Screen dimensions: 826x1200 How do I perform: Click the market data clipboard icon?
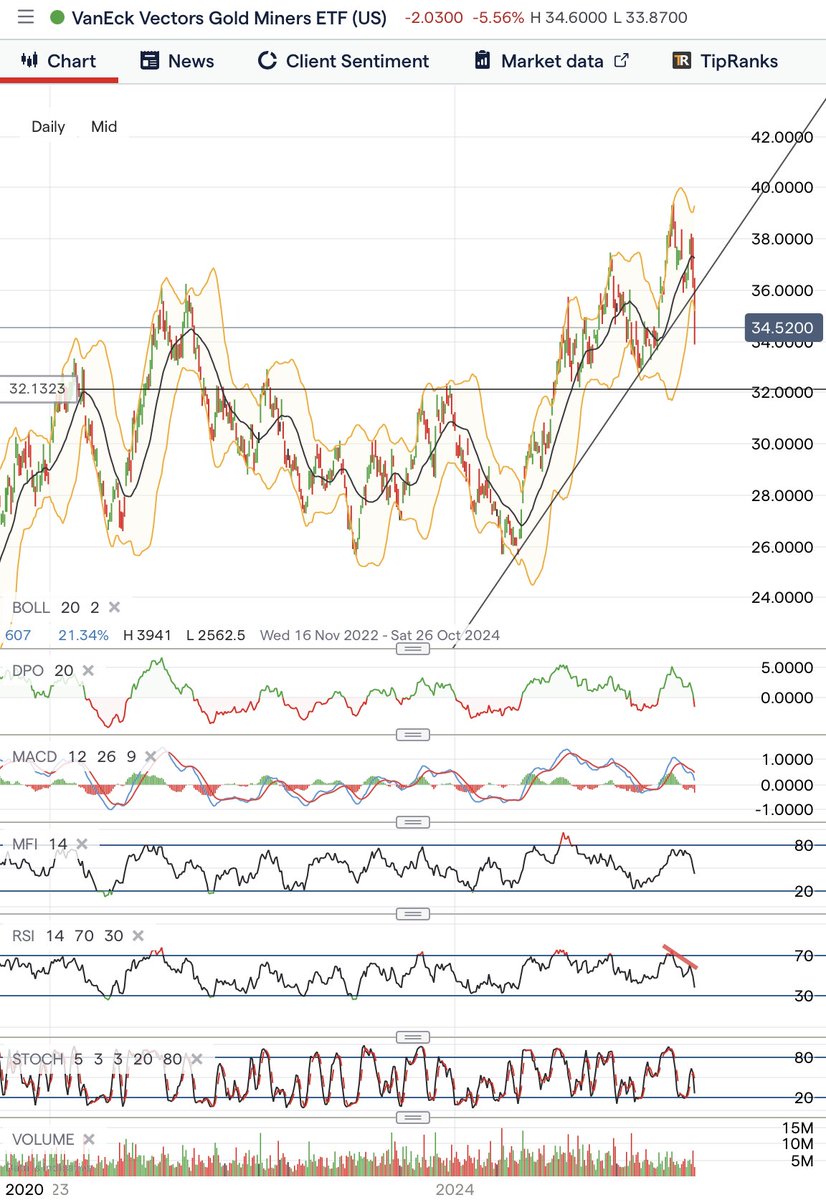(482, 61)
